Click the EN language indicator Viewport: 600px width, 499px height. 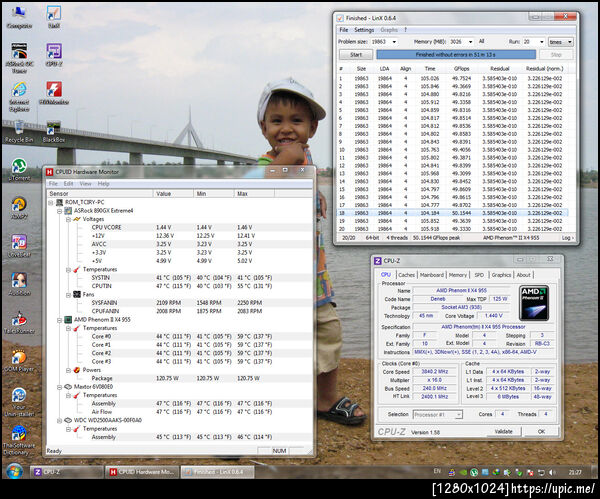pyautogui.click(x=437, y=471)
